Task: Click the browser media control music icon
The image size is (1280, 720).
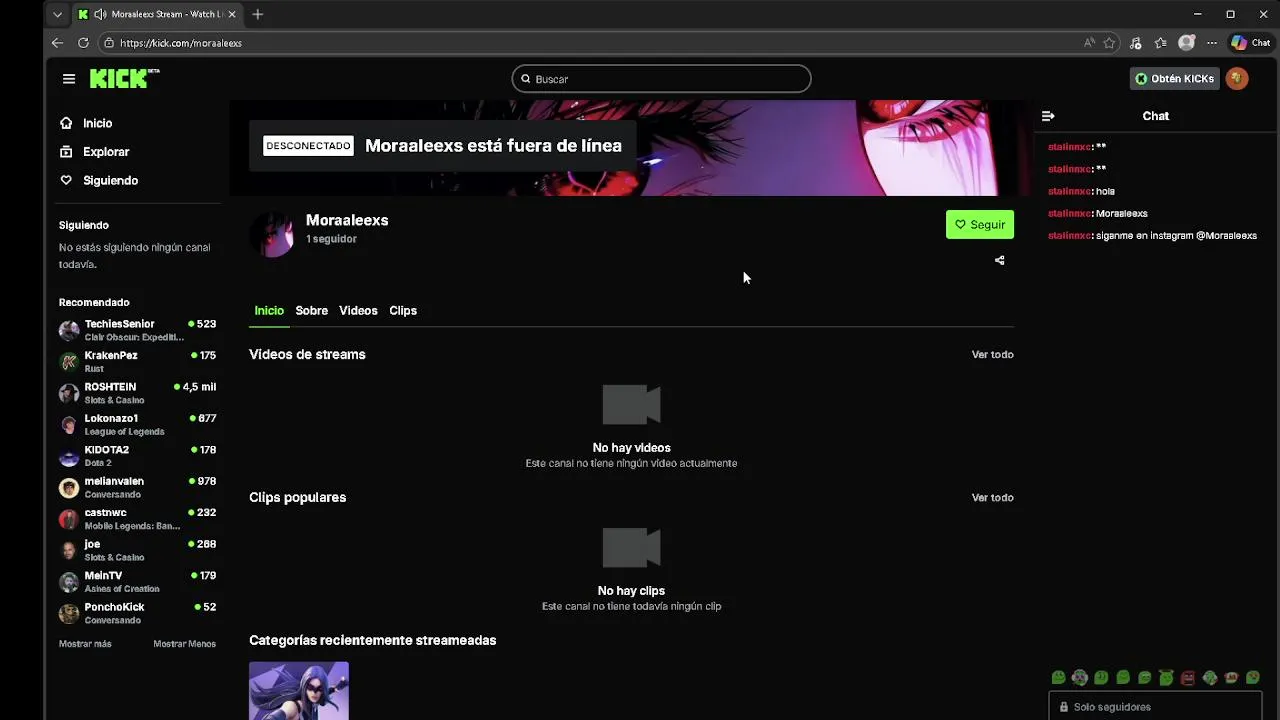Action: click(1135, 43)
